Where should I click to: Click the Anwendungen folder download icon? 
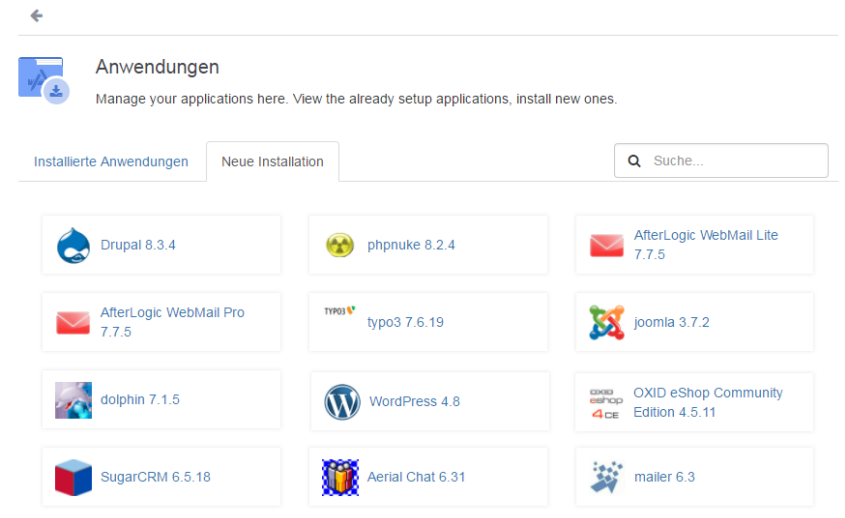click(x=44, y=80)
